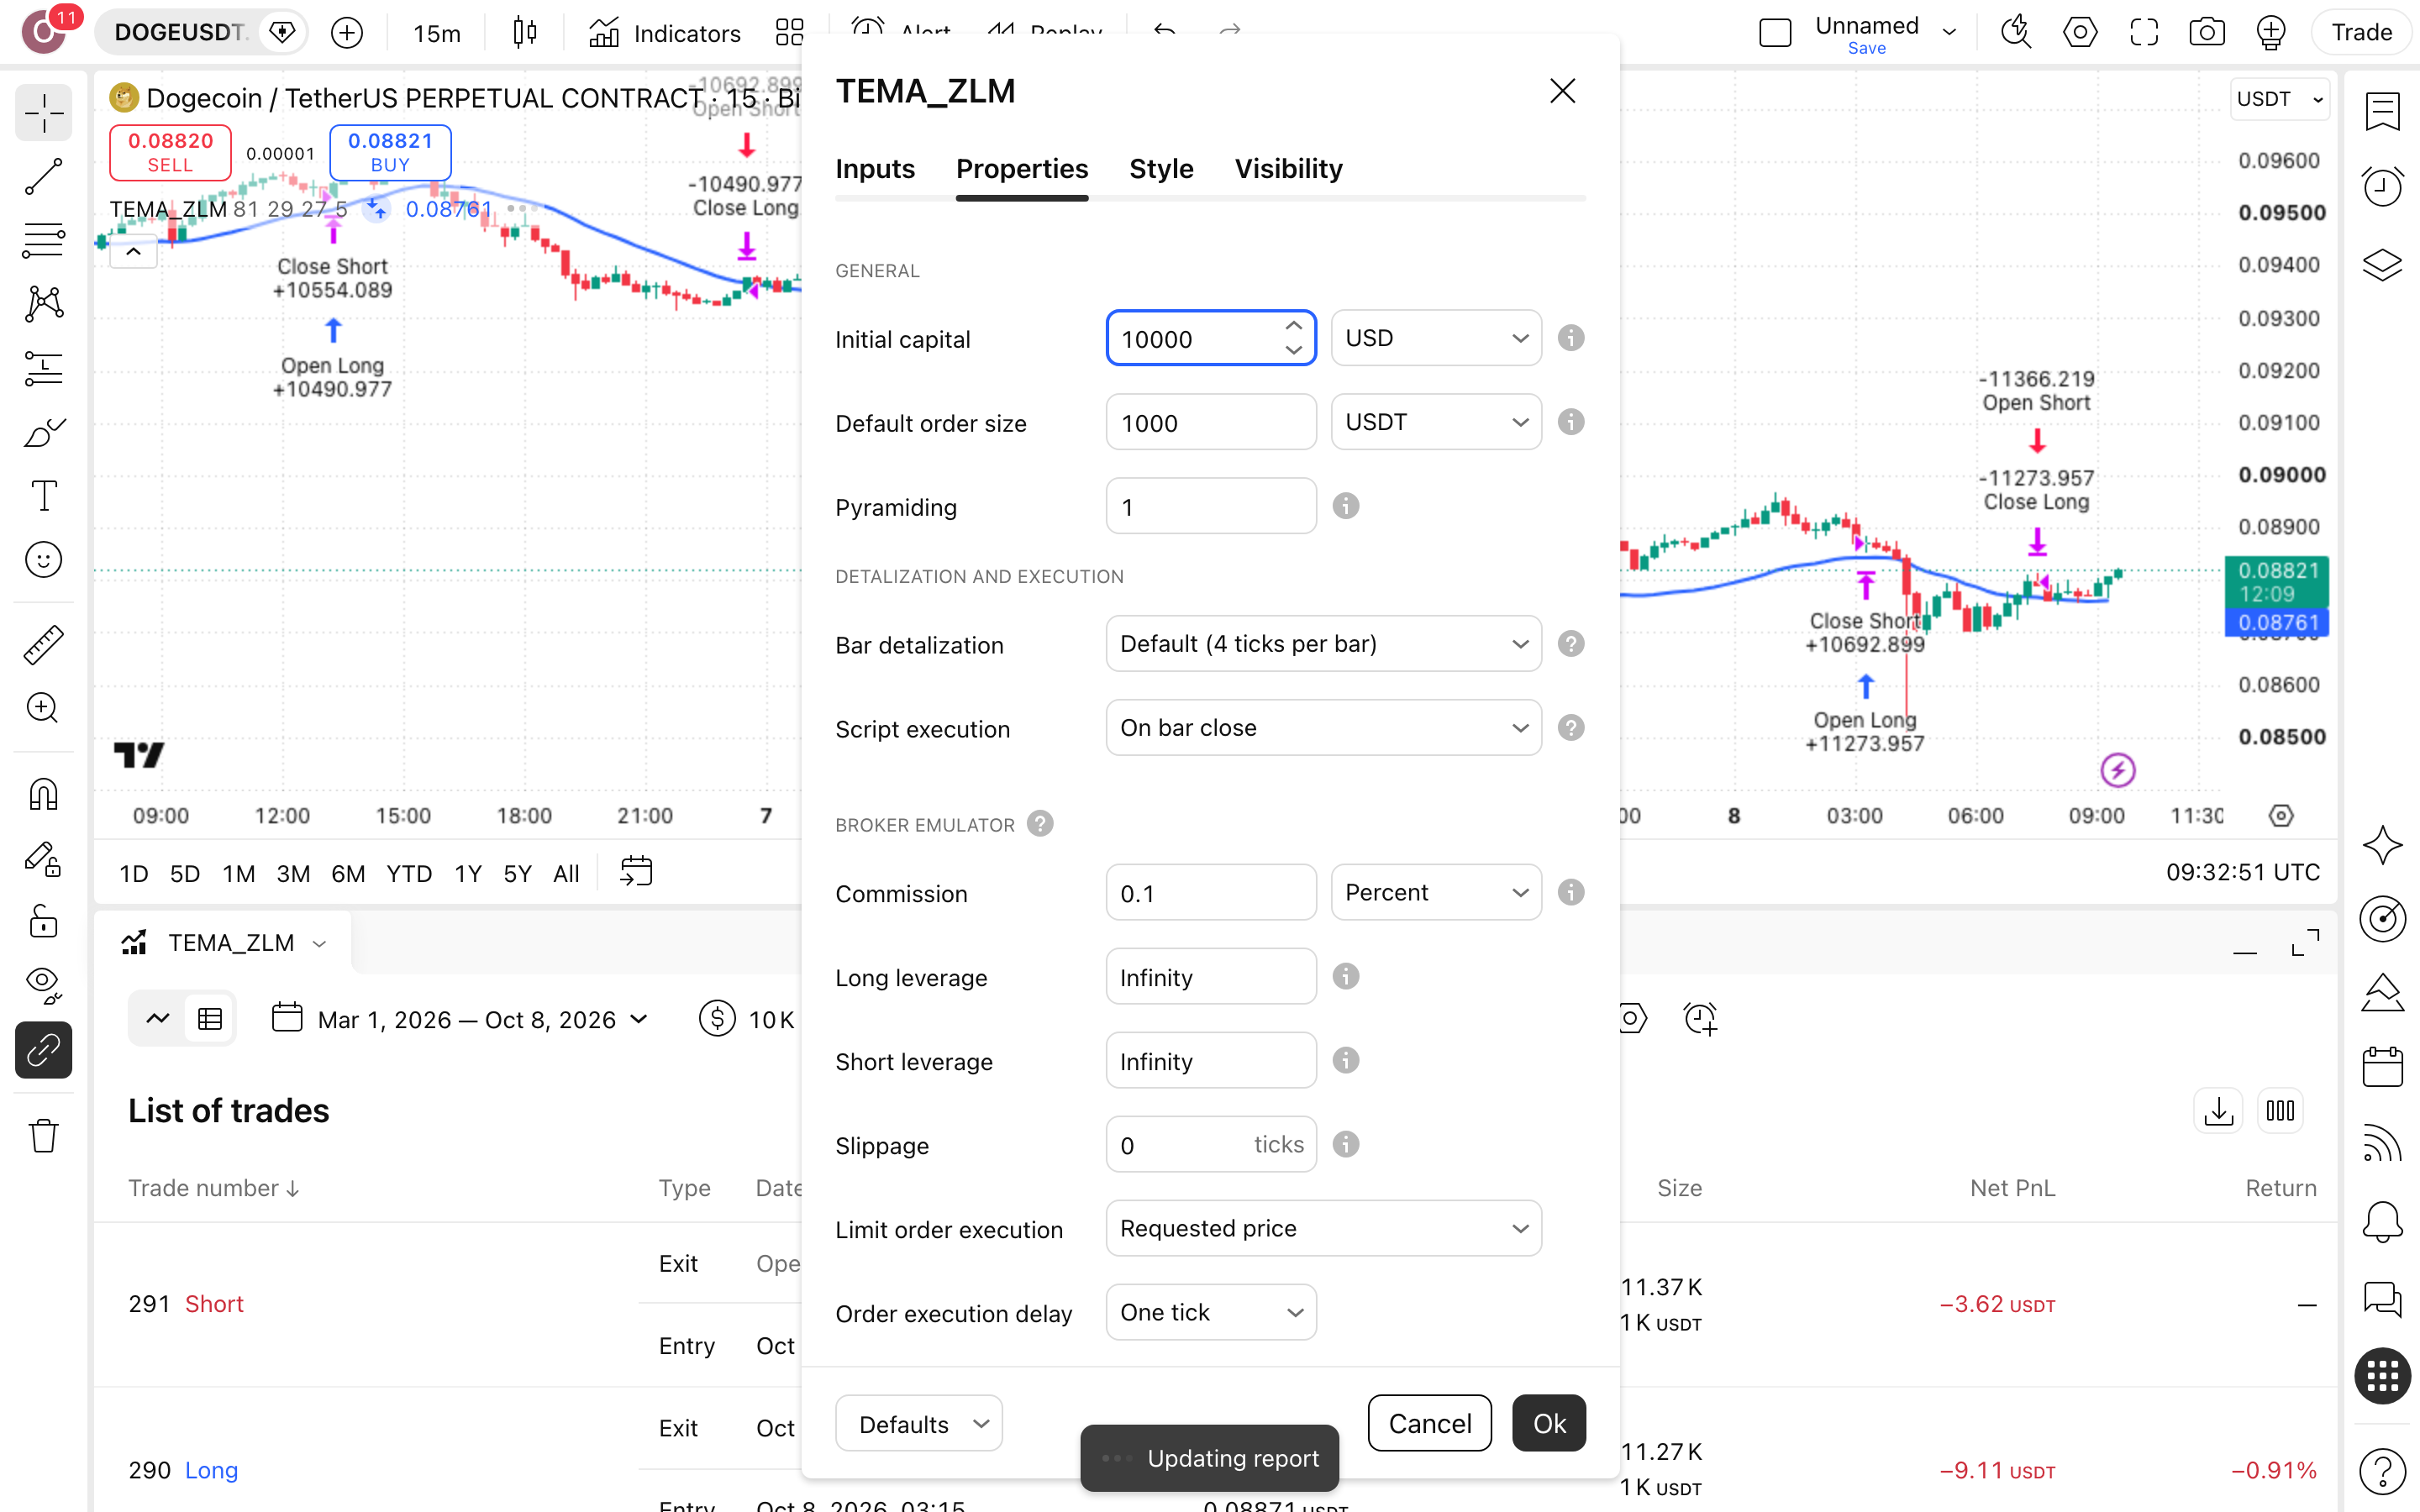Expand the Bar detalization dropdown
Screen dimensions: 2420x1512
[1323, 644]
